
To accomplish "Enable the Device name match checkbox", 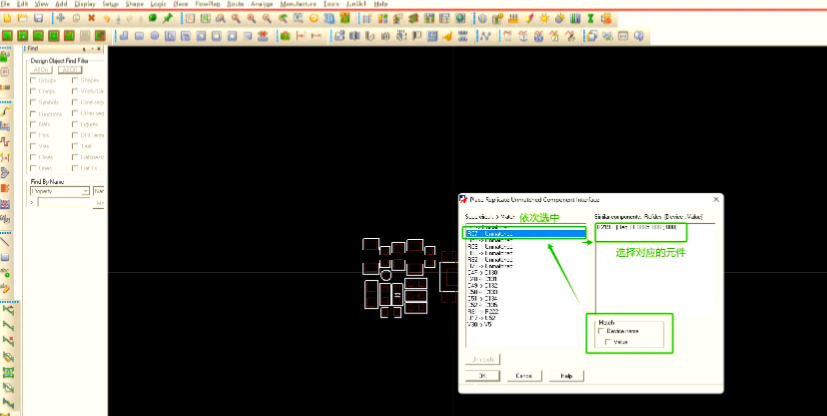I will click(x=602, y=330).
